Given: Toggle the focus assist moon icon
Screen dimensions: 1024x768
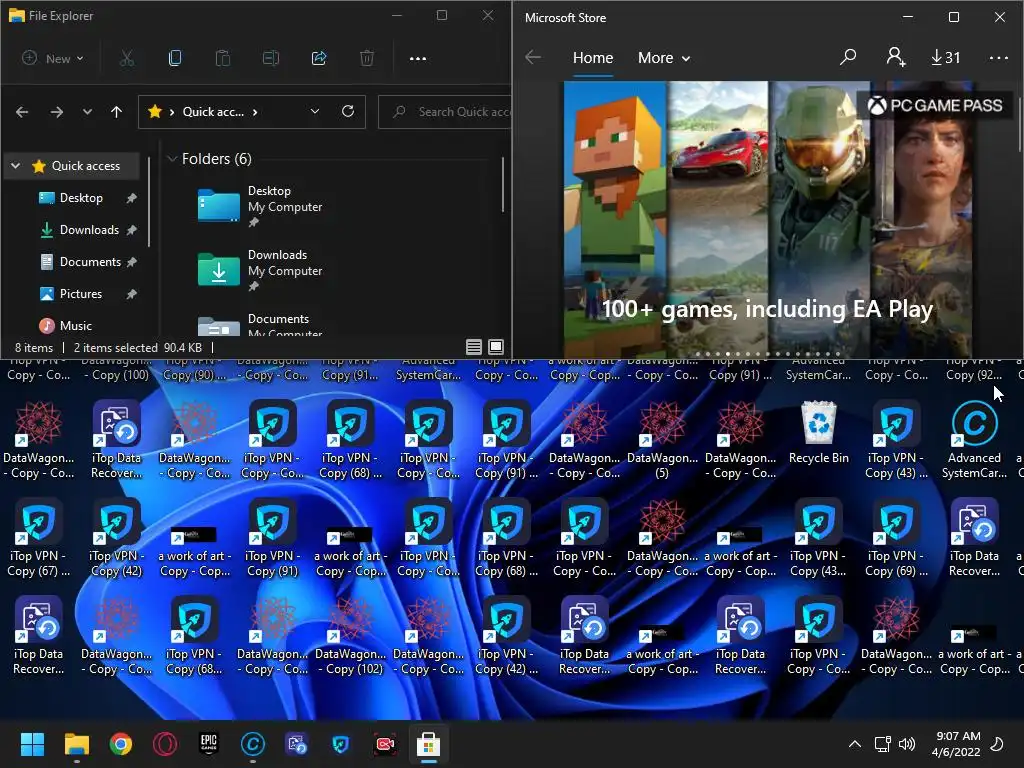Looking at the screenshot, I should click(997, 744).
